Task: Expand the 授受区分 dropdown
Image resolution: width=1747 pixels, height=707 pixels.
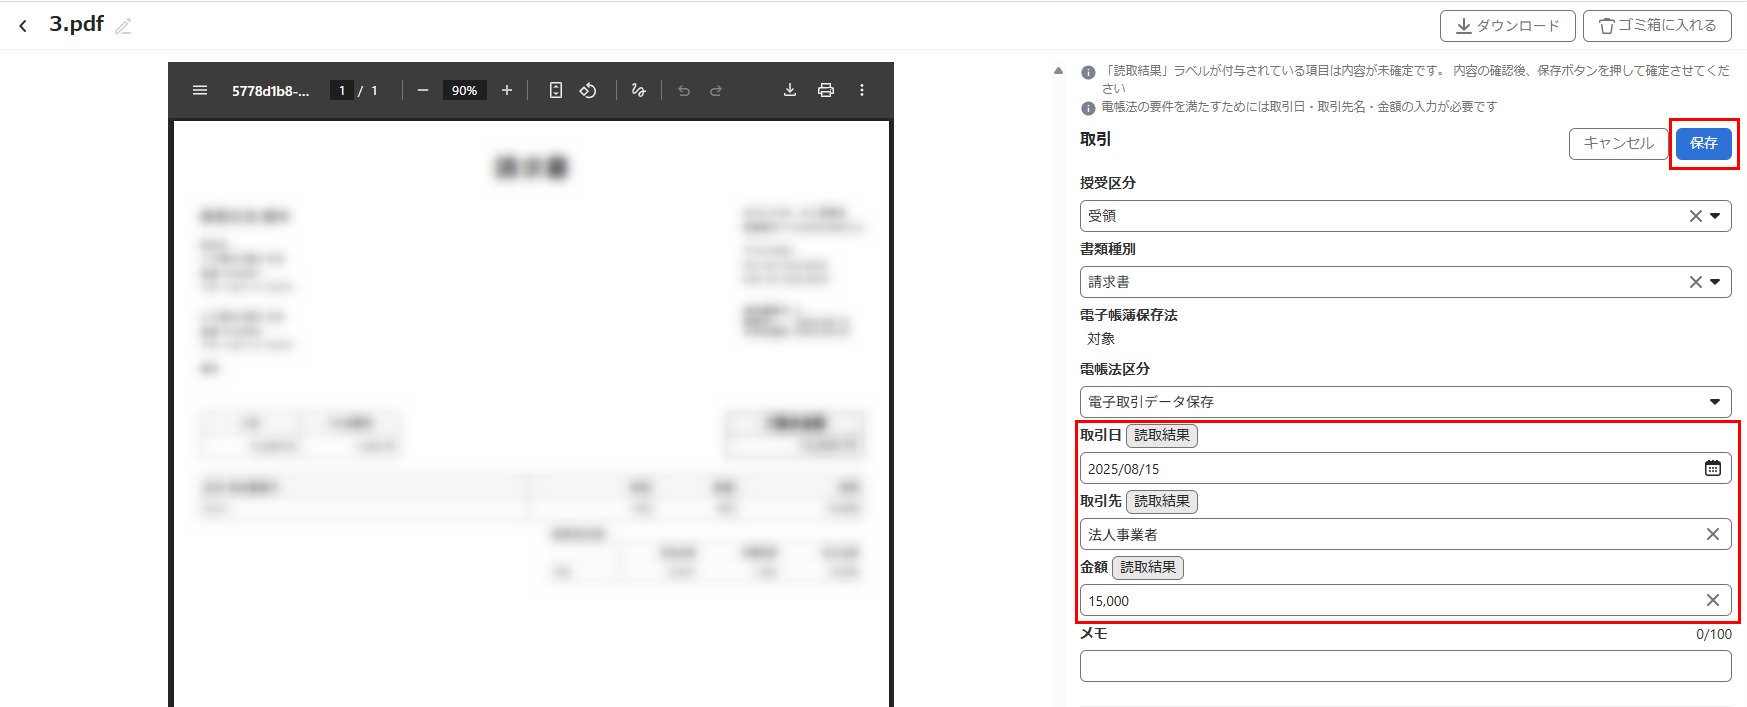Action: coord(1715,216)
